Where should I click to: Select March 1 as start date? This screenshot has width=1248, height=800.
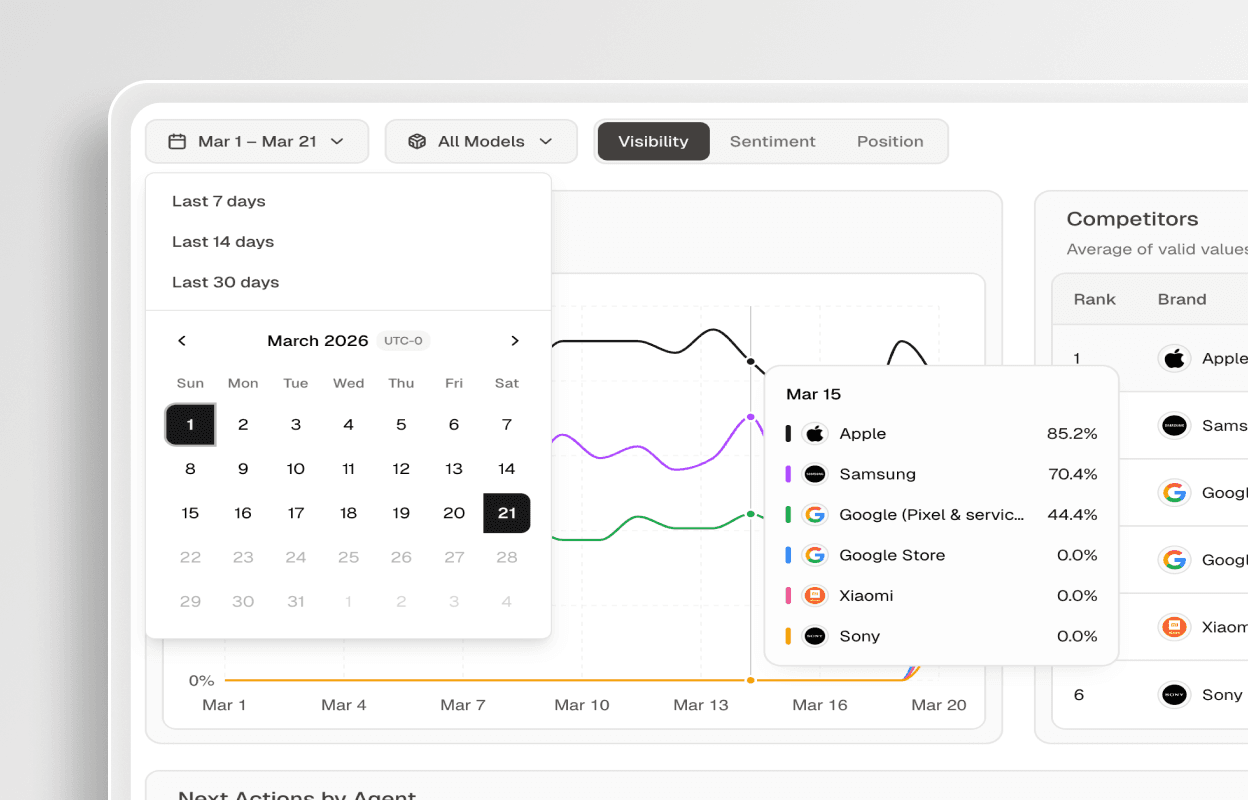(x=190, y=425)
